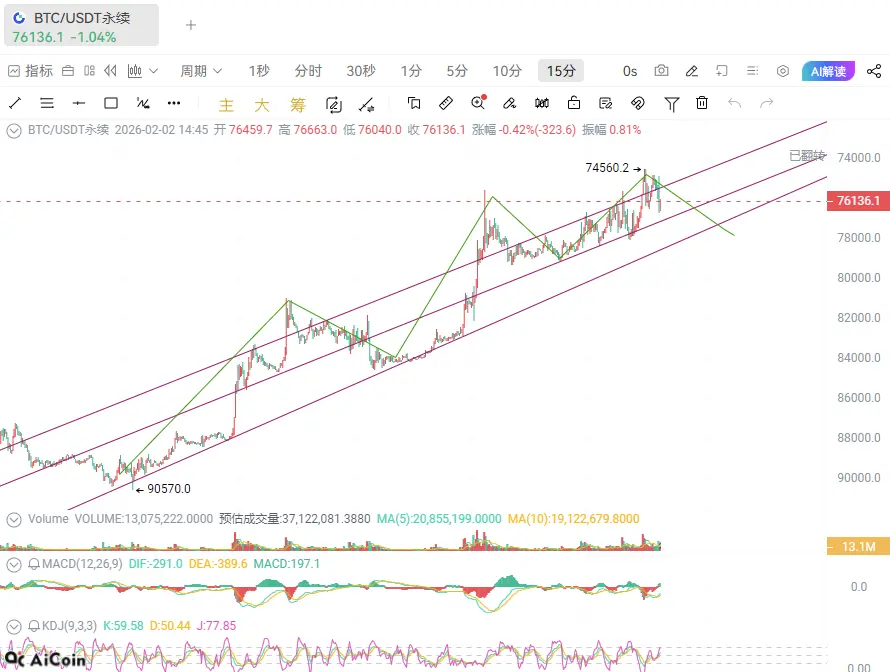This screenshot has height=672, width=890.
Task: Select the zigzag wave pattern tool
Action: click(142, 103)
